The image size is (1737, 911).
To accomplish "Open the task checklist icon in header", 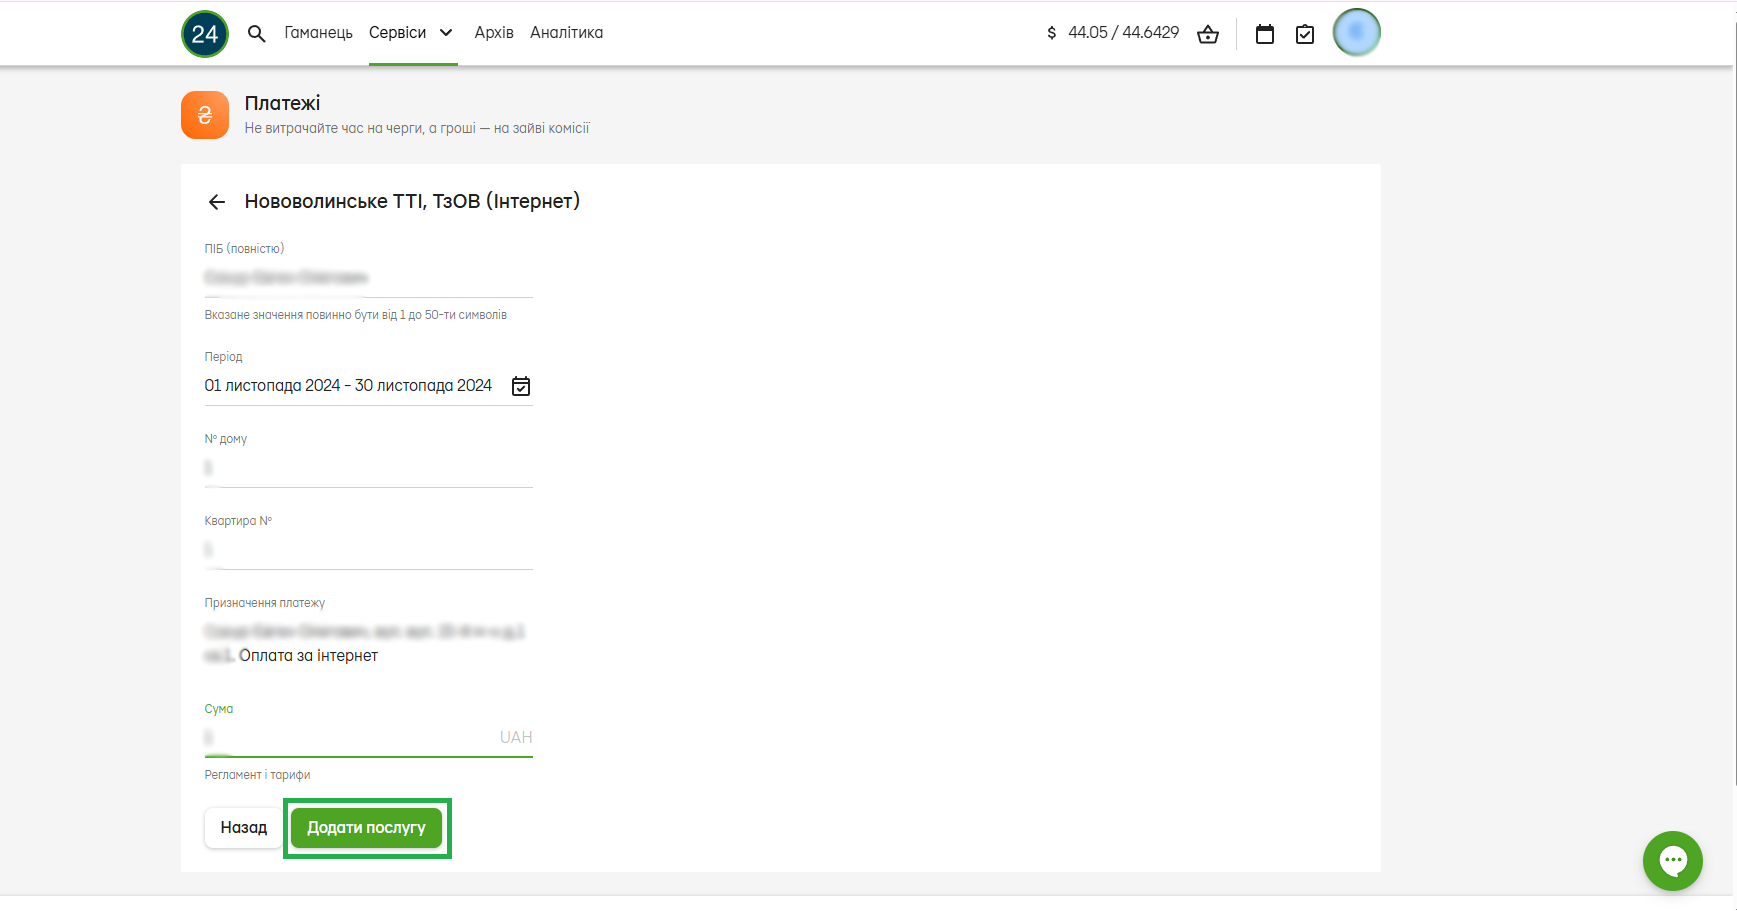I will [x=1305, y=34].
